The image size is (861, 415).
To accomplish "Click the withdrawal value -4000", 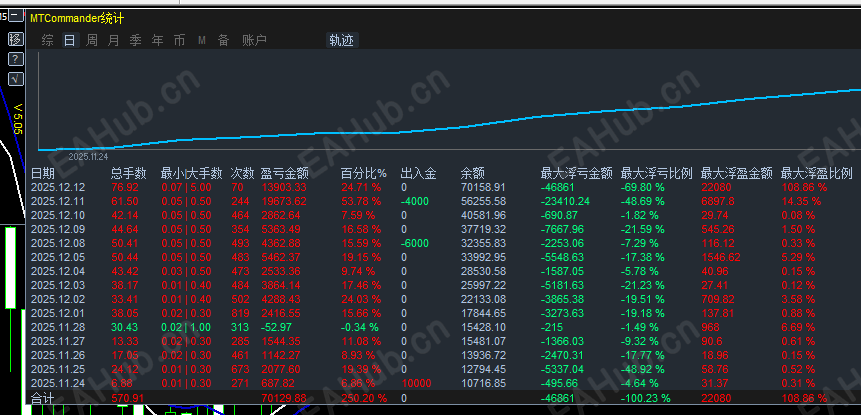I will [415, 201].
